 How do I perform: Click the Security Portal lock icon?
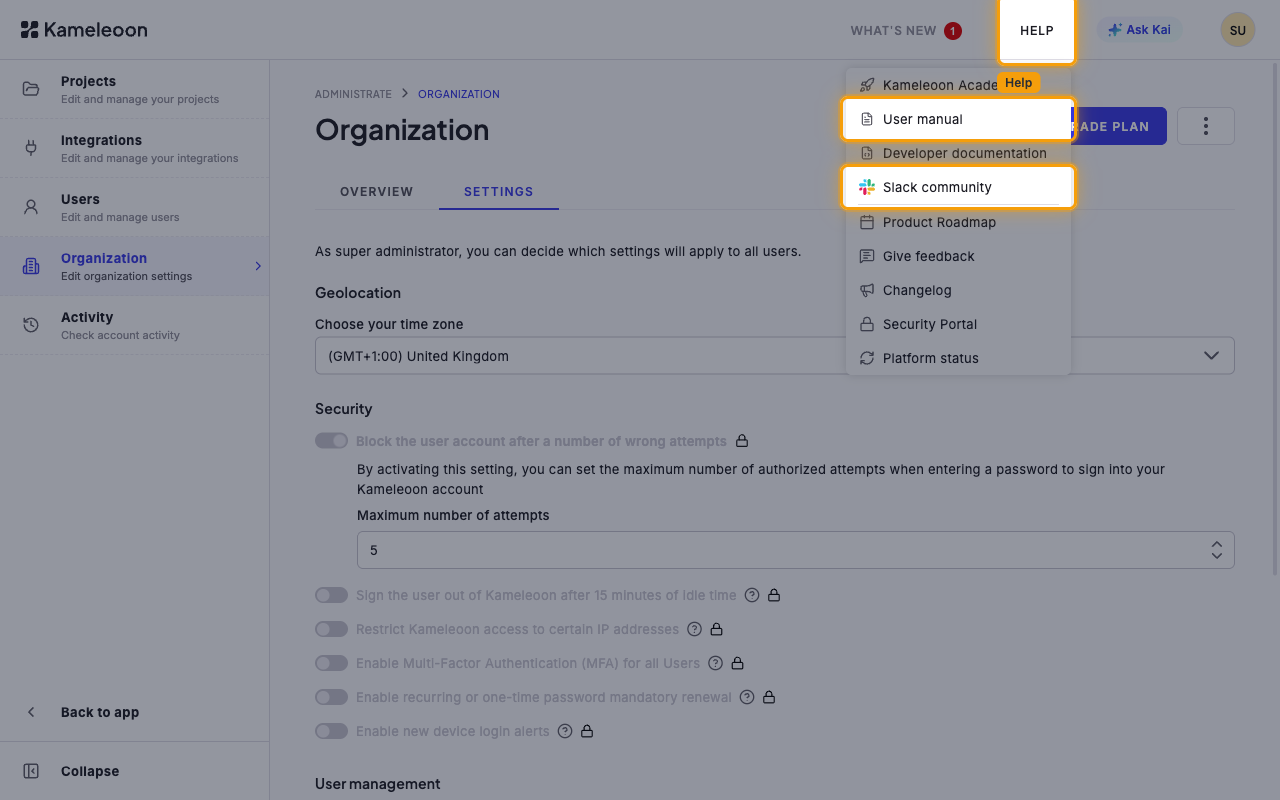pos(867,324)
